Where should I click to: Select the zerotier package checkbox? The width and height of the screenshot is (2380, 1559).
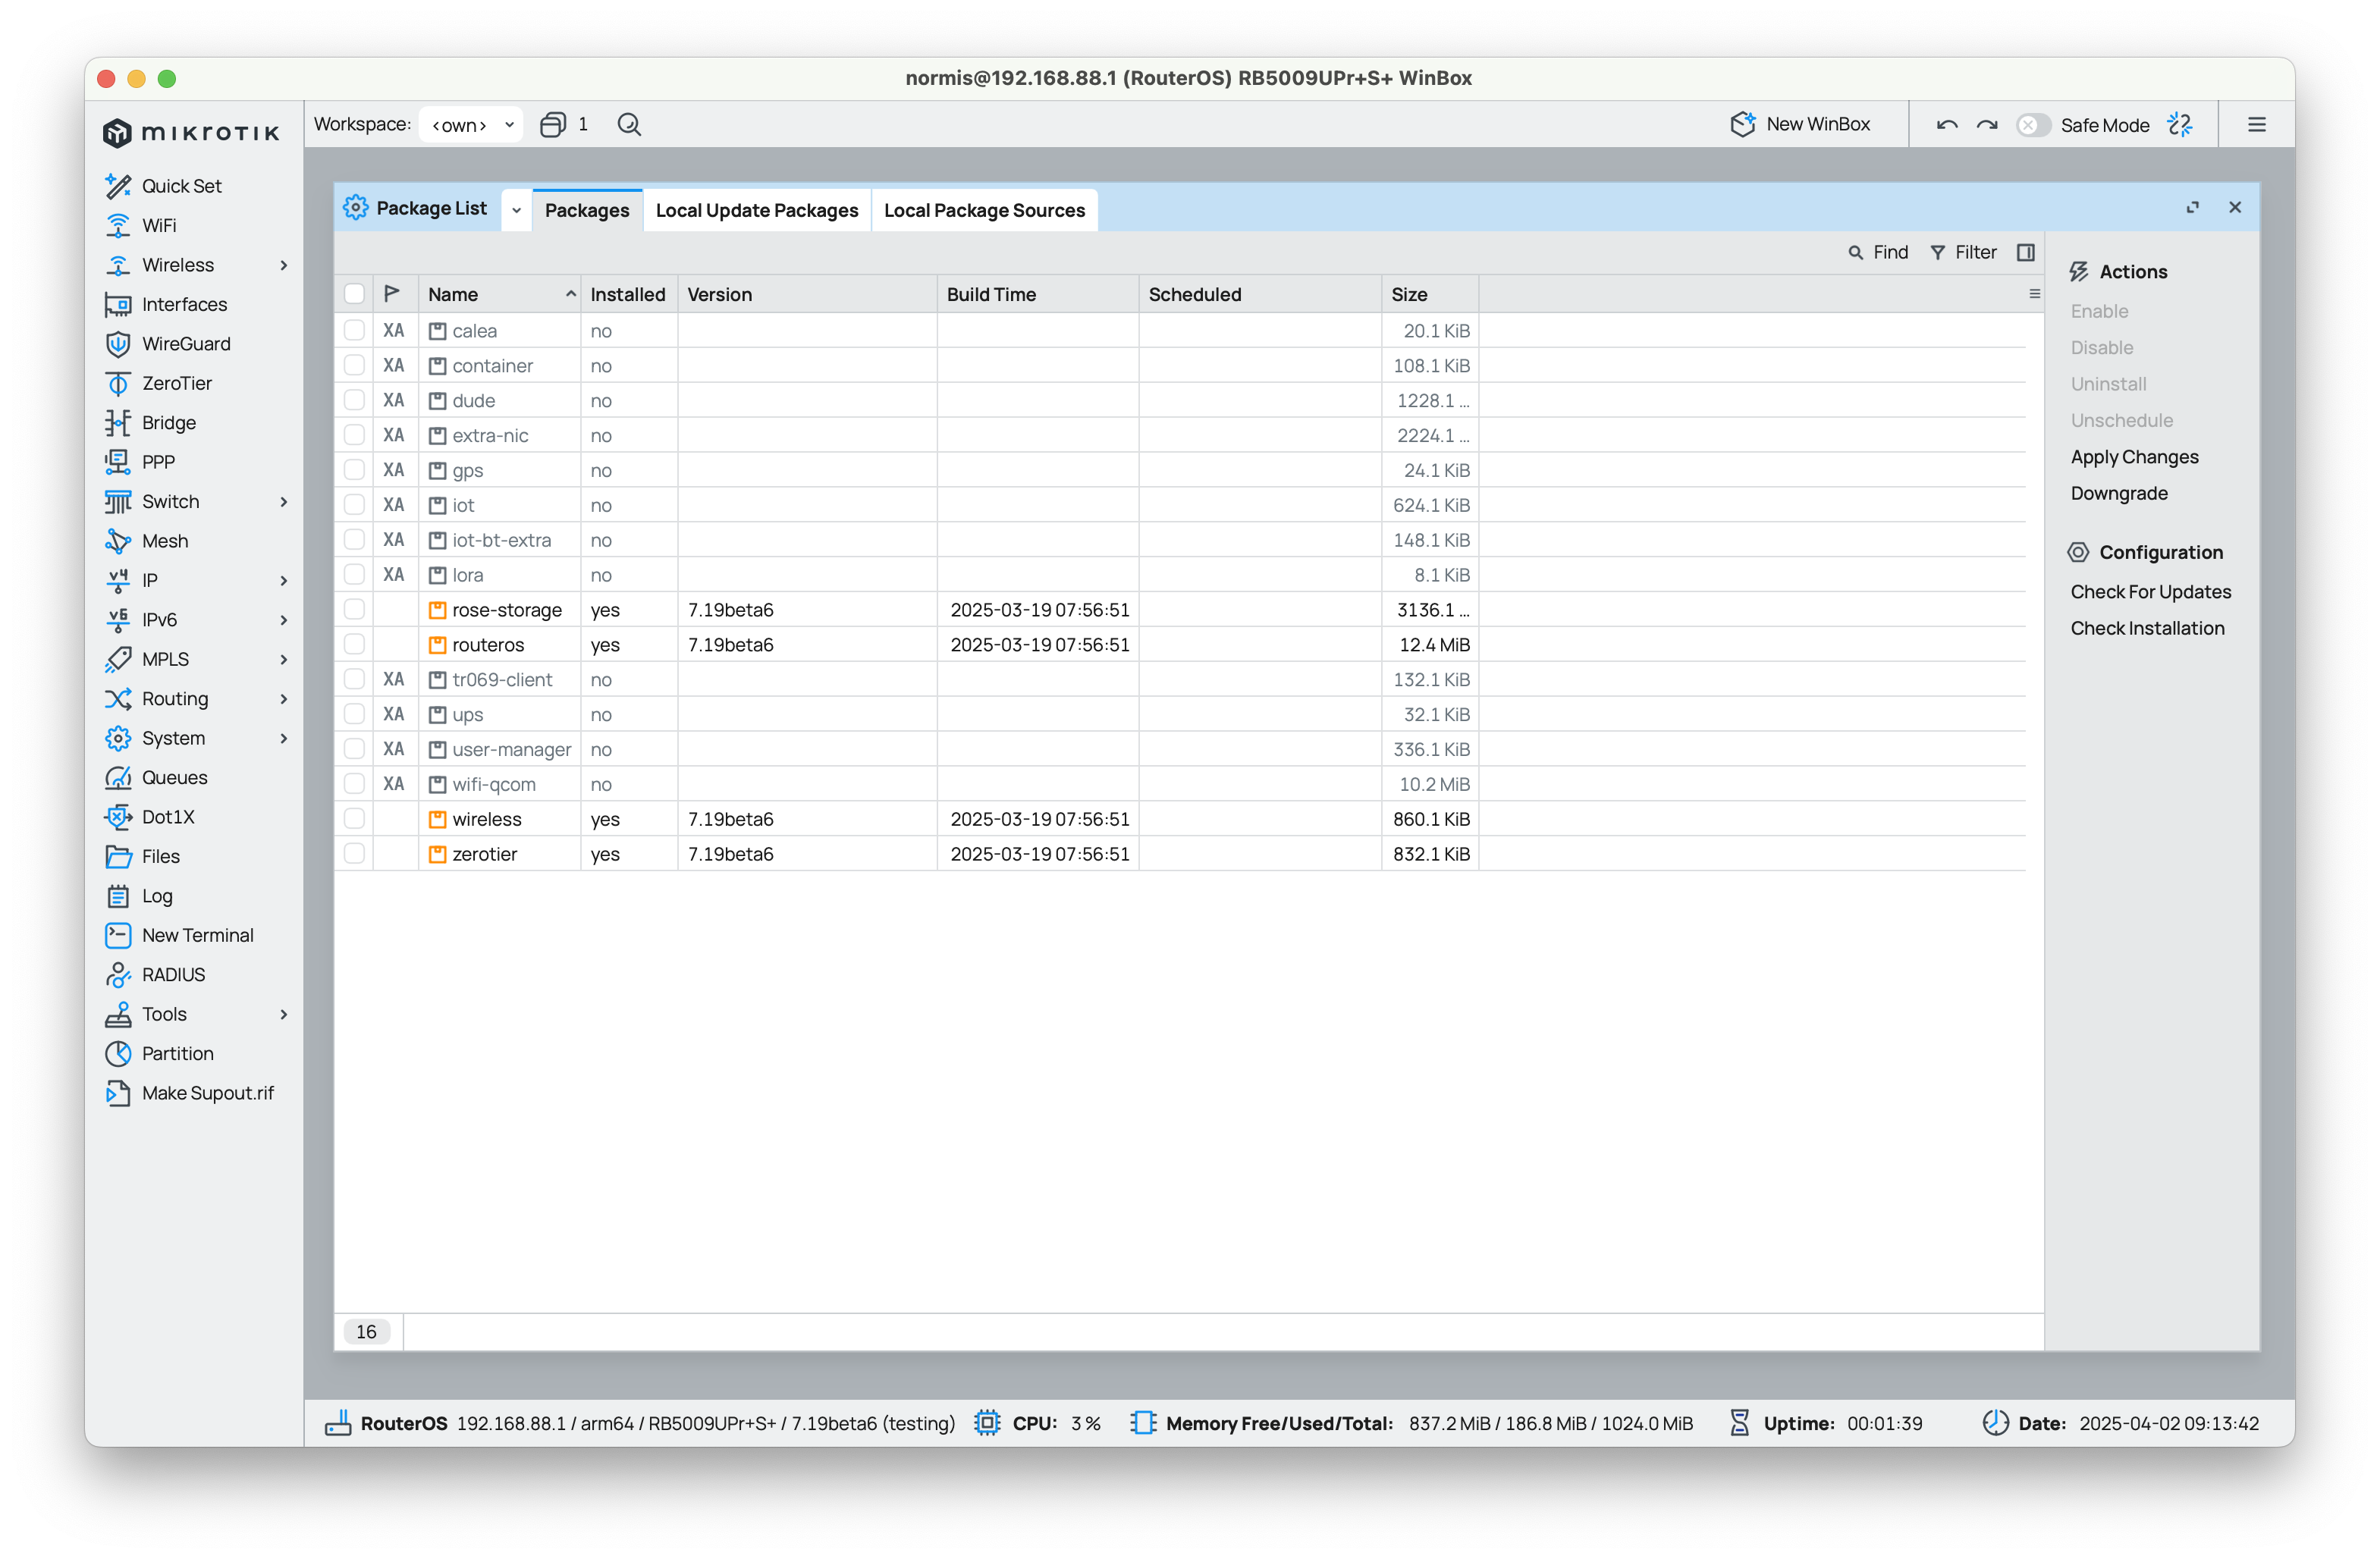[x=355, y=853]
